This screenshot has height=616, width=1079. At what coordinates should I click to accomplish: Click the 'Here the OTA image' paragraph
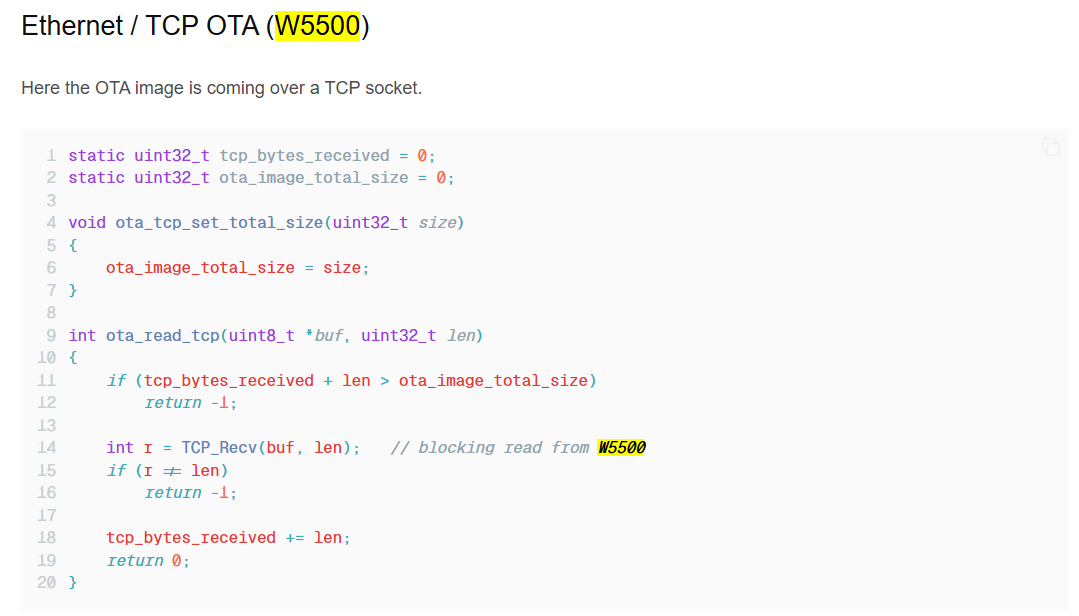[x=221, y=88]
